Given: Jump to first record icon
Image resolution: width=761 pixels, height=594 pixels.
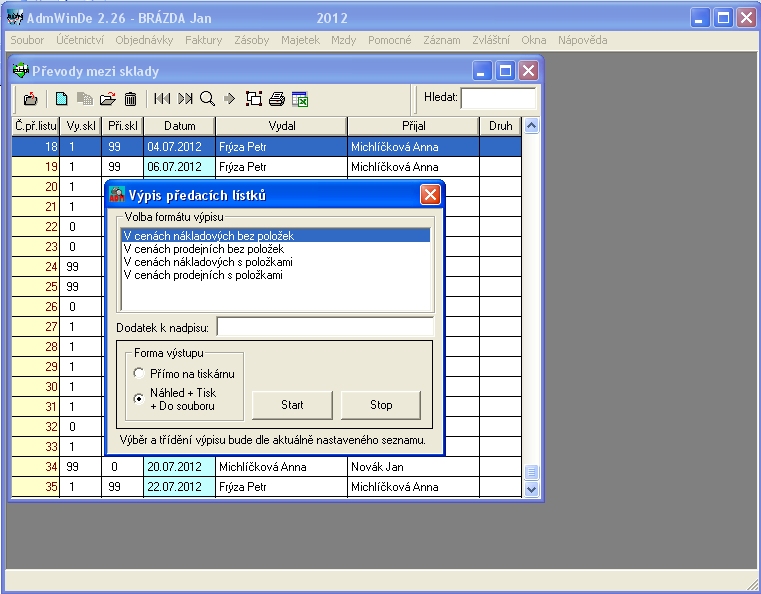Looking at the screenshot, I should coord(162,99).
